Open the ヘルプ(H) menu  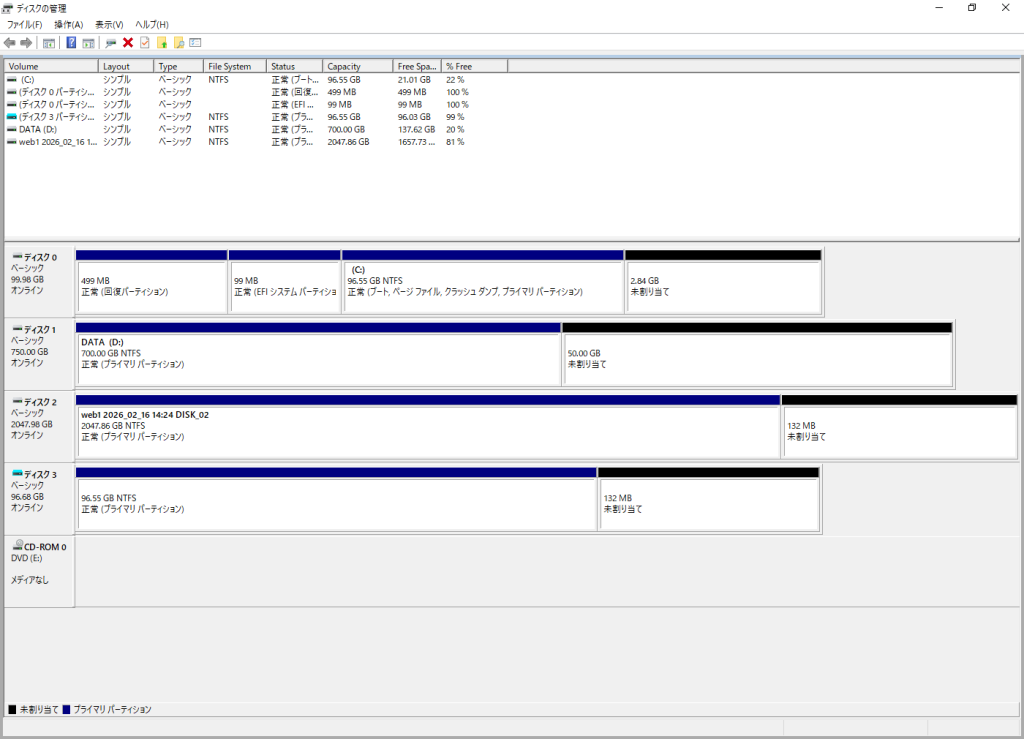(152, 24)
